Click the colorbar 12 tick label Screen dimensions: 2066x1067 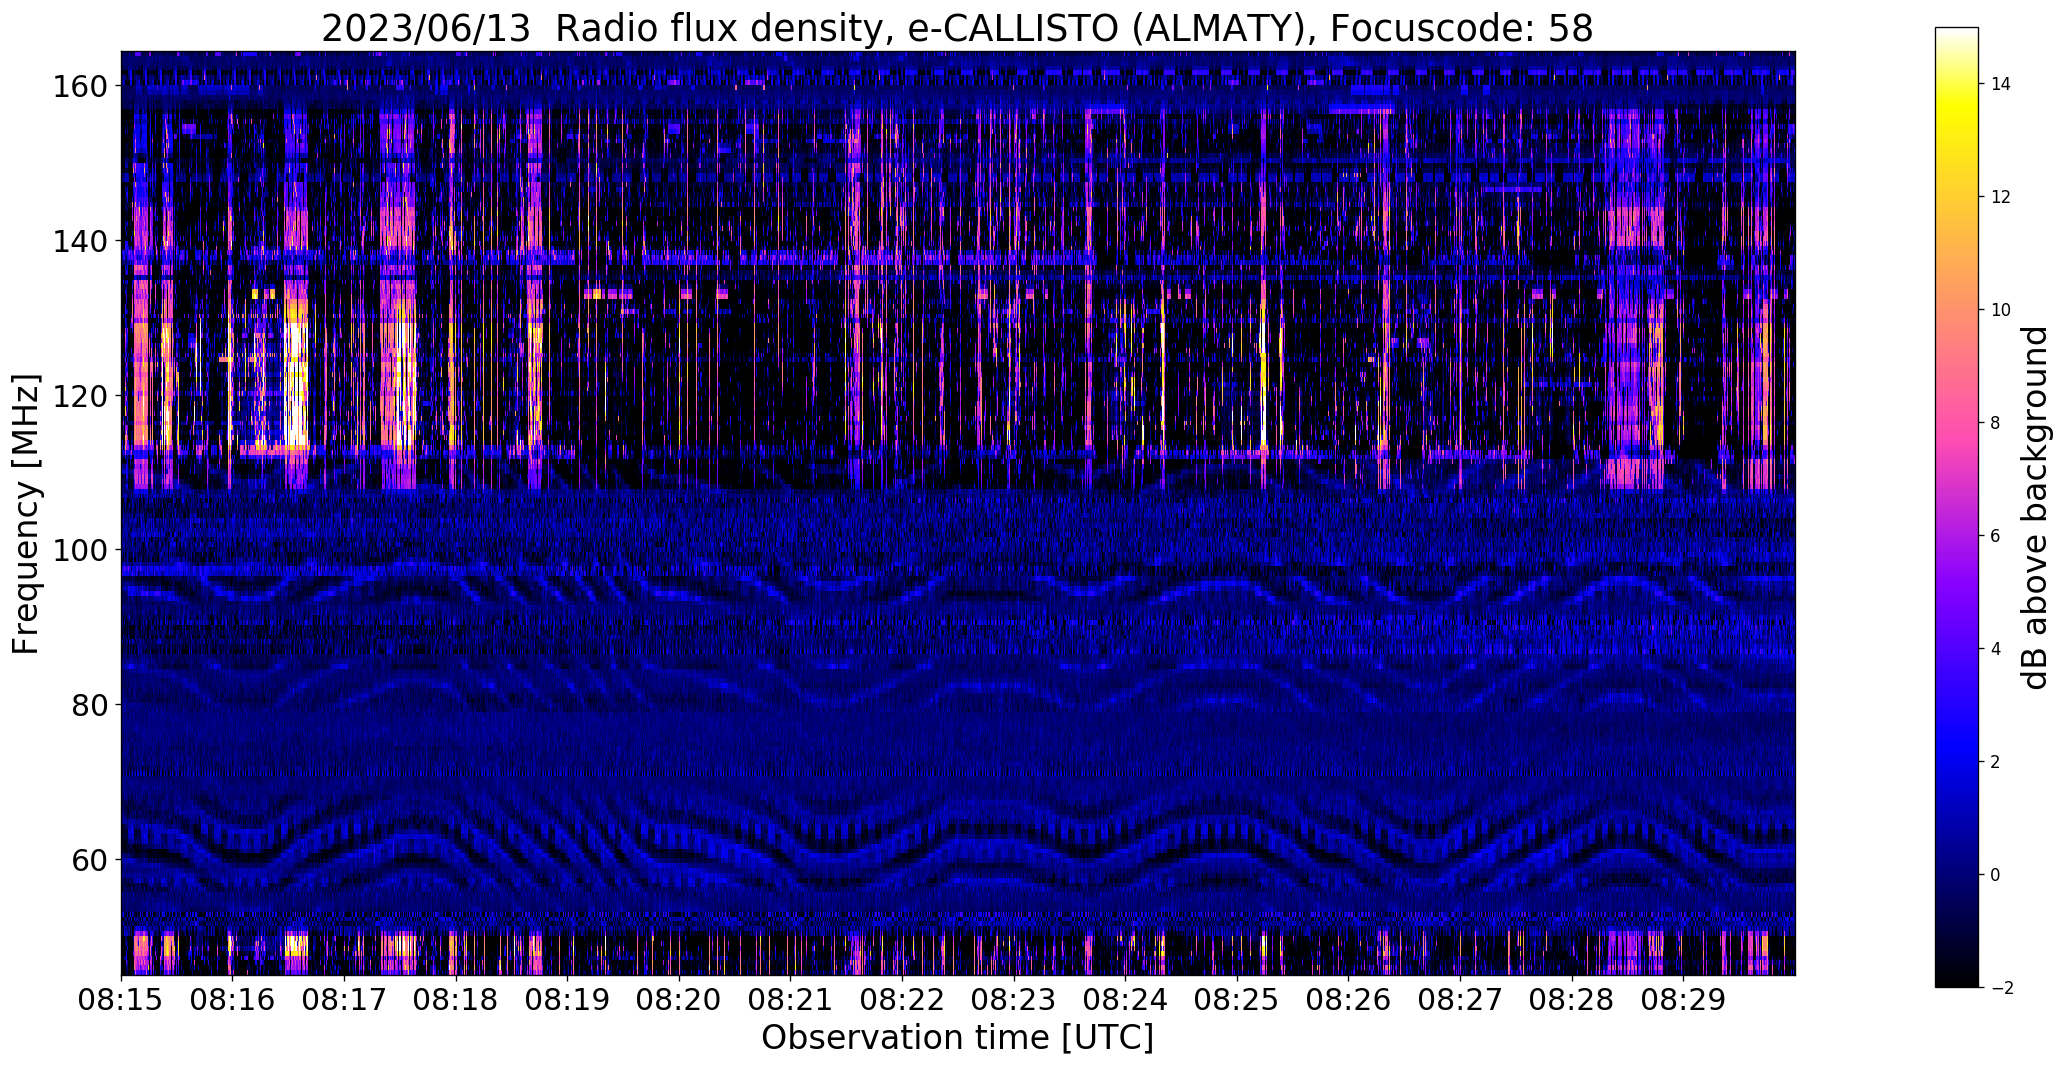[x=2001, y=197]
